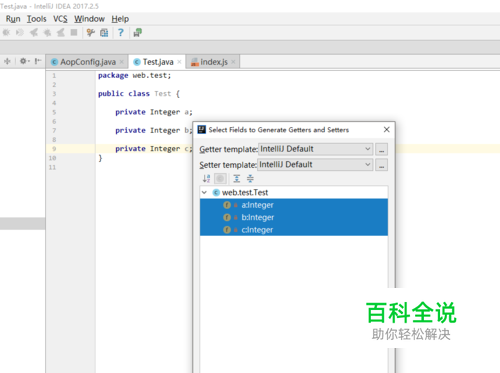Screen dimensions: 500x373
Task: Click the Sort Alphabetically icon in dialog
Action: [206, 179]
